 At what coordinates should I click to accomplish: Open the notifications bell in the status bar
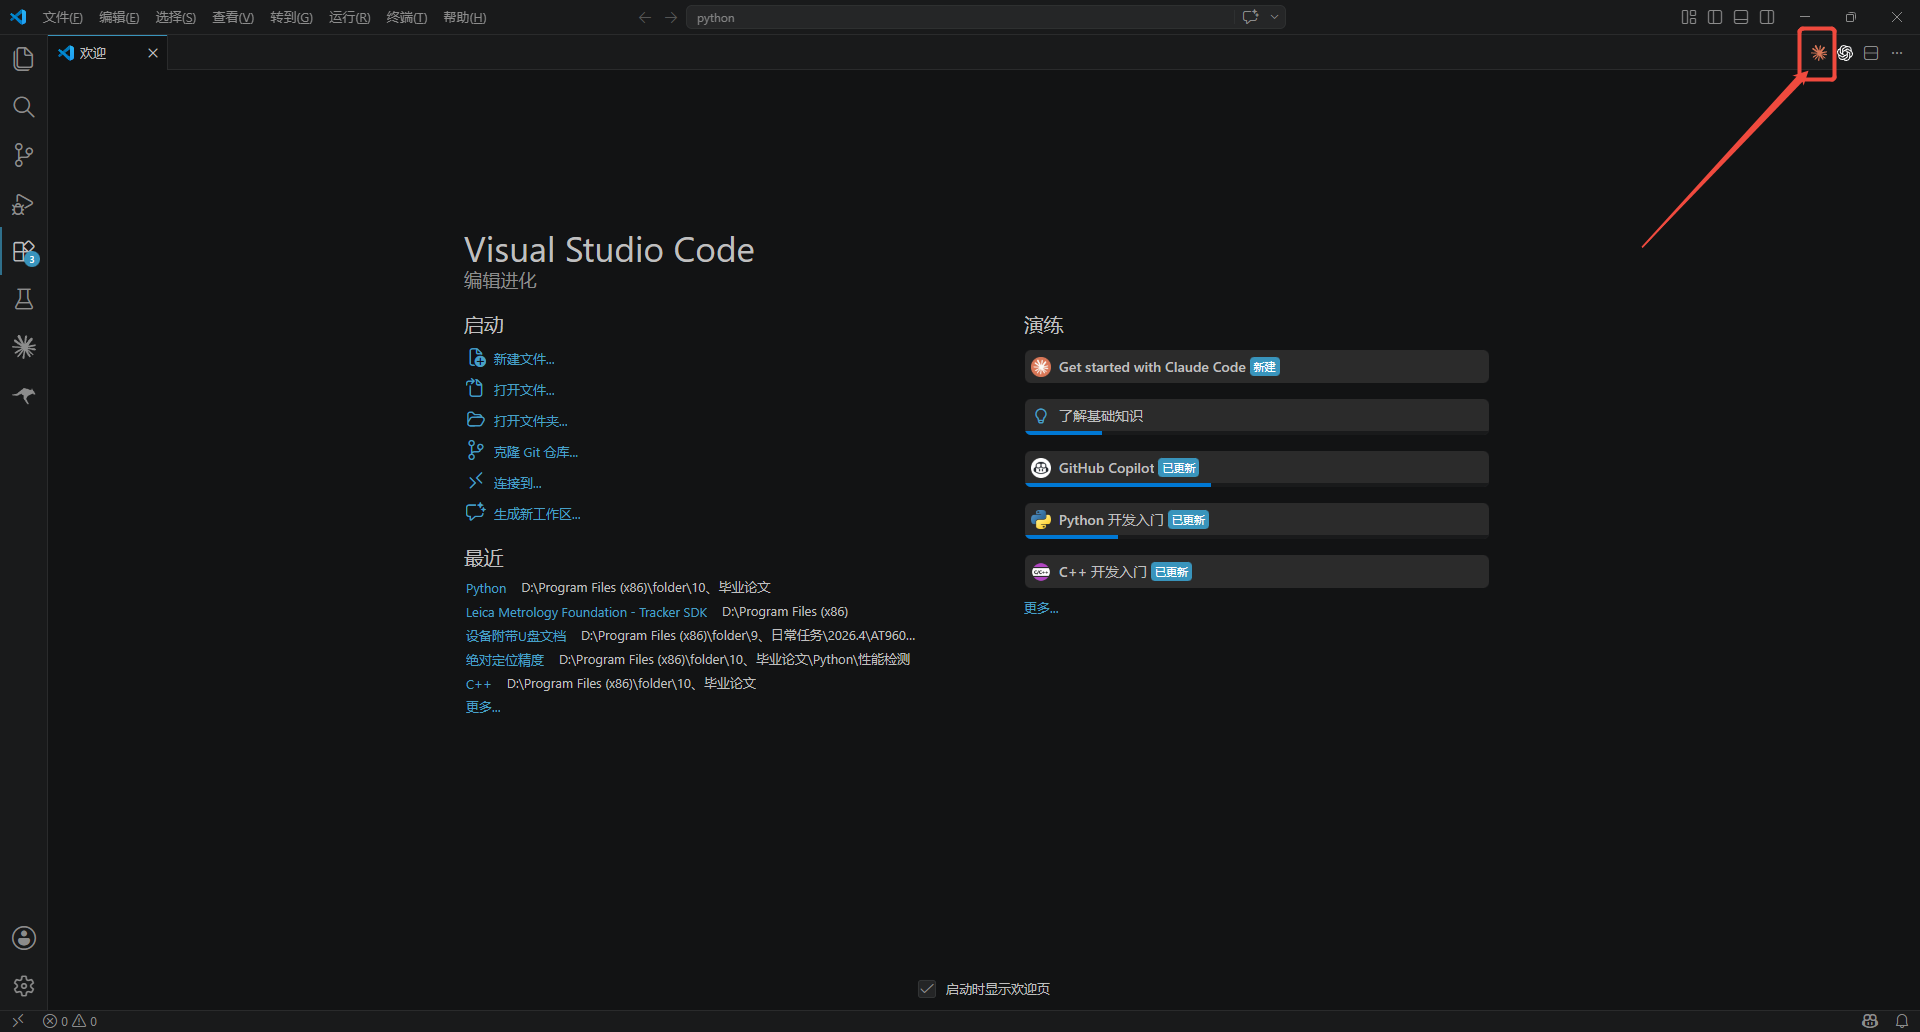click(x=1902, y=1021)
